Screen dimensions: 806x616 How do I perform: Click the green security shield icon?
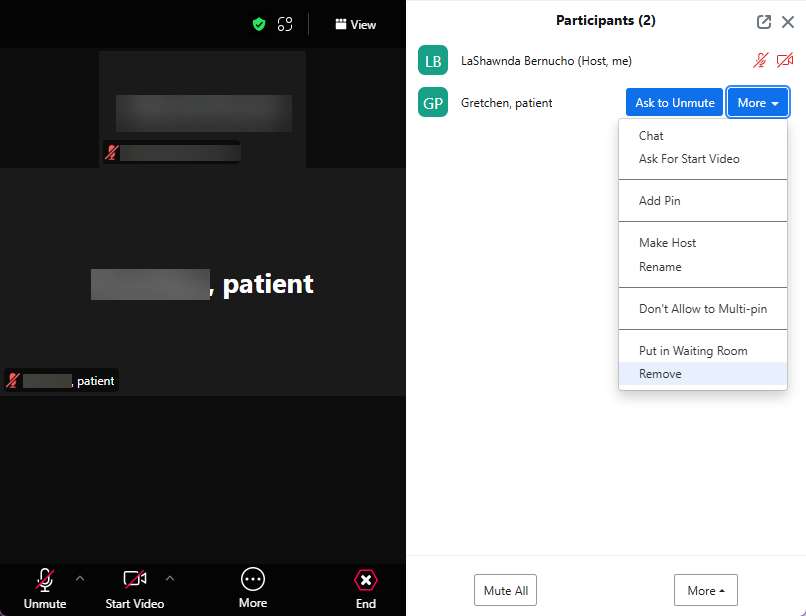[x=259, y=24]
